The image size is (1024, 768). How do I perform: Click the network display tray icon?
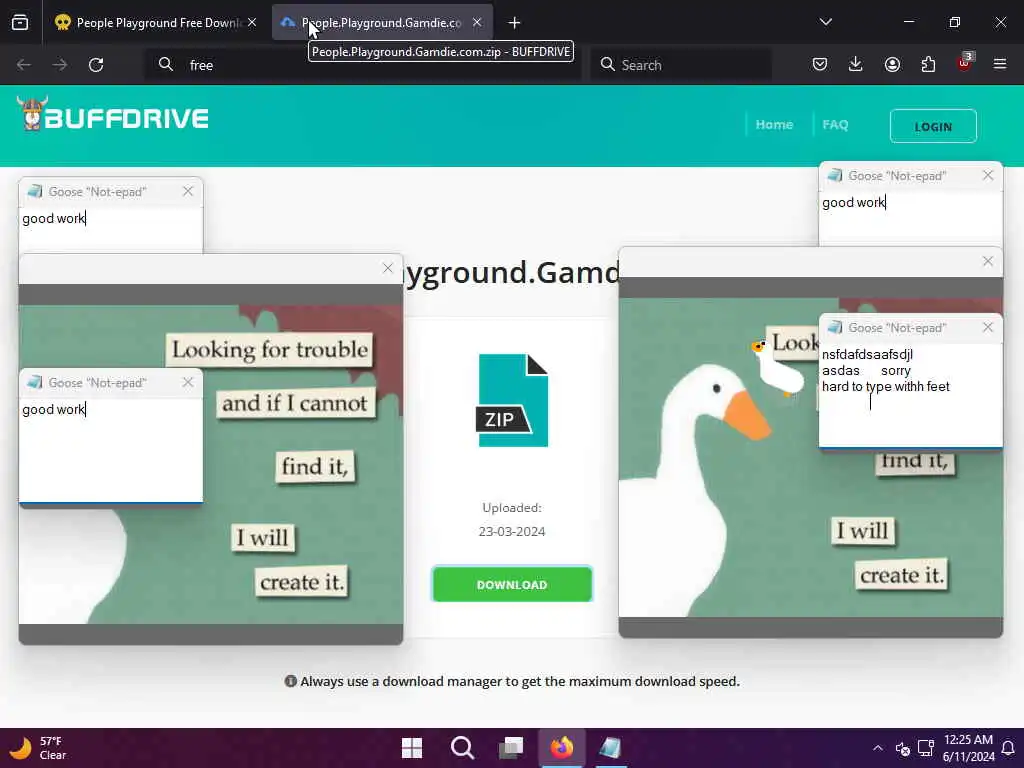tap(925, 748)
